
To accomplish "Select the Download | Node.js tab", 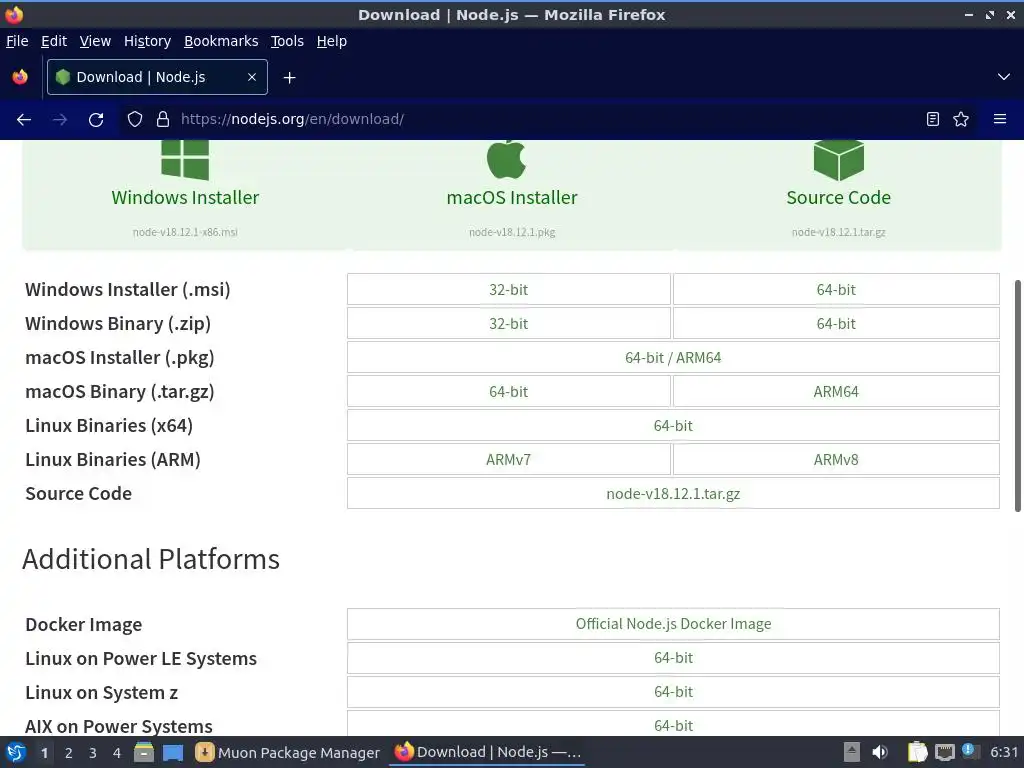I will 157,77.
